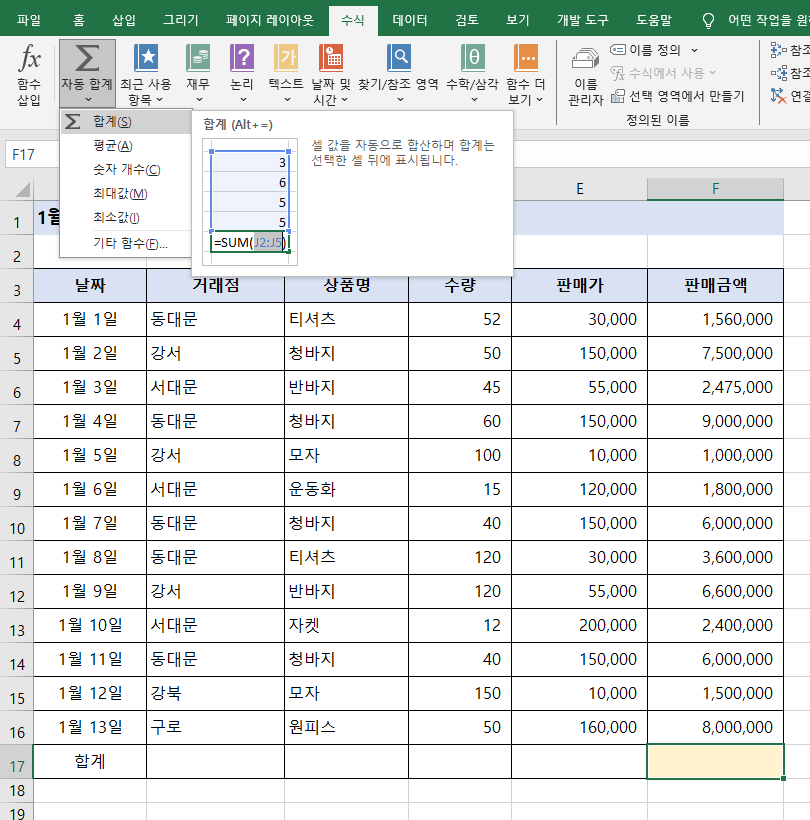
Task: Click the 자동 합계 sigma icon
Action: 87,58
